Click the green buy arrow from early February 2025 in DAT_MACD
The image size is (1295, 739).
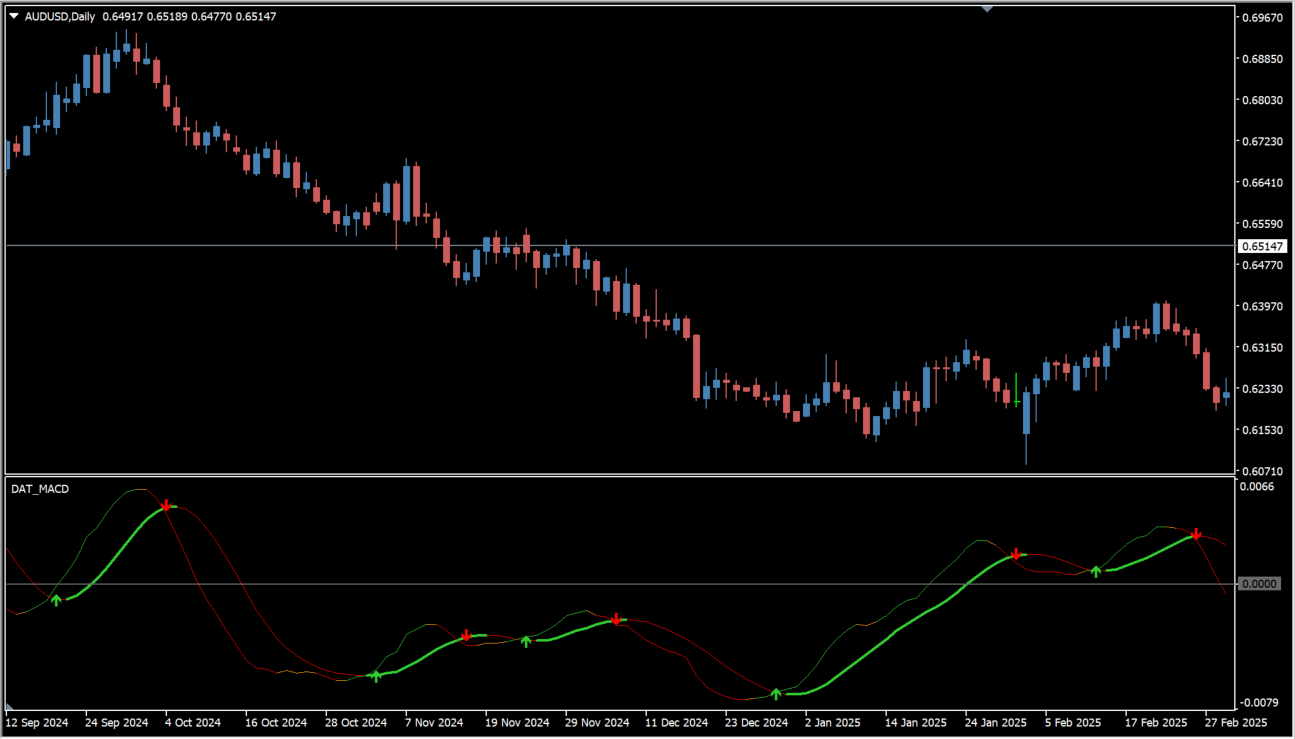coord(1096,571)
